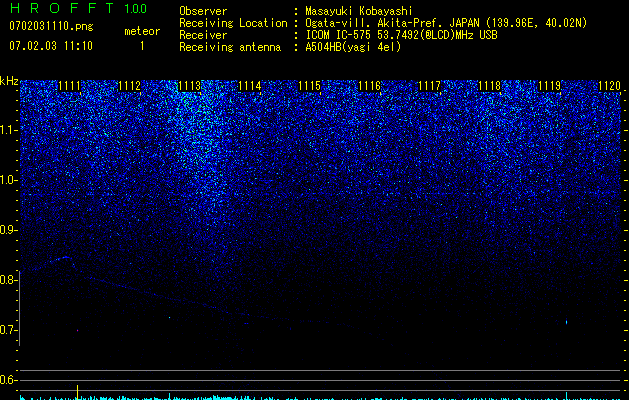Click time marker 1120 on the time axis

[x=609, y=86]
